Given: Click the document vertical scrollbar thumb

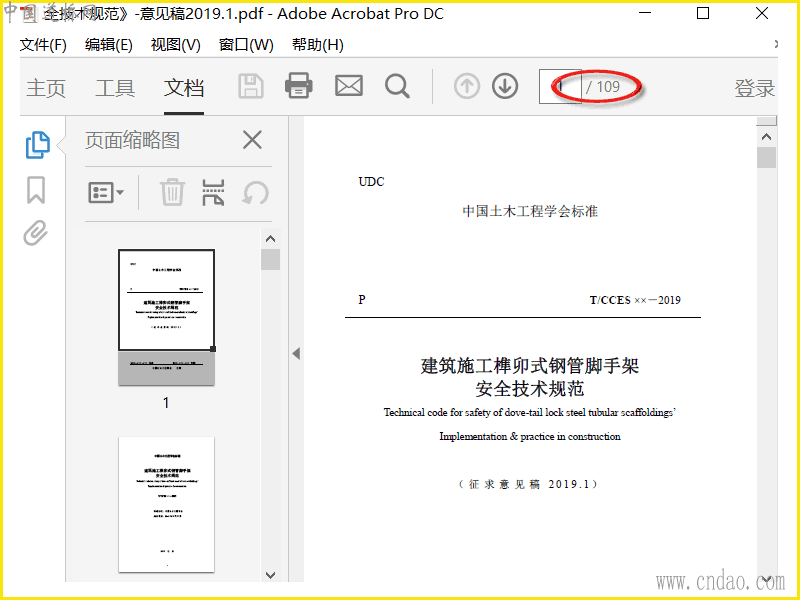Looking at the screenshot, I should pos(766,157).
